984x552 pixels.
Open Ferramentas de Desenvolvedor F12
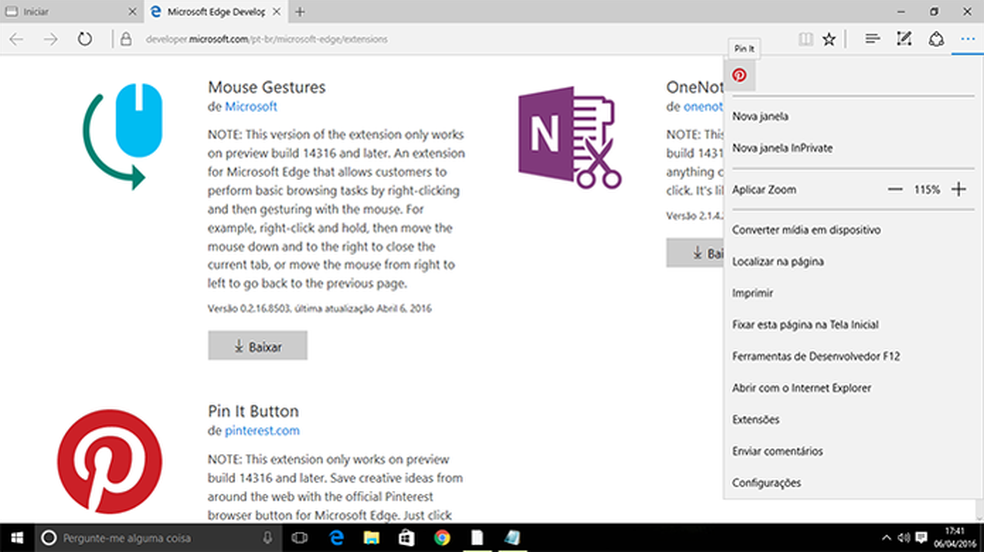pos(816,356)
